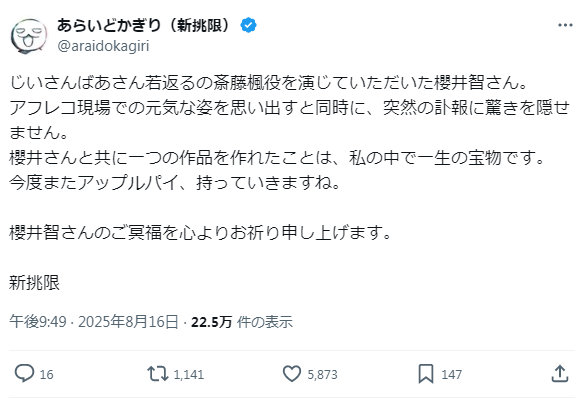Viewport: 583px width, 399px height.
Task: Click the bookmark count 147
Action: click(451, 374)
